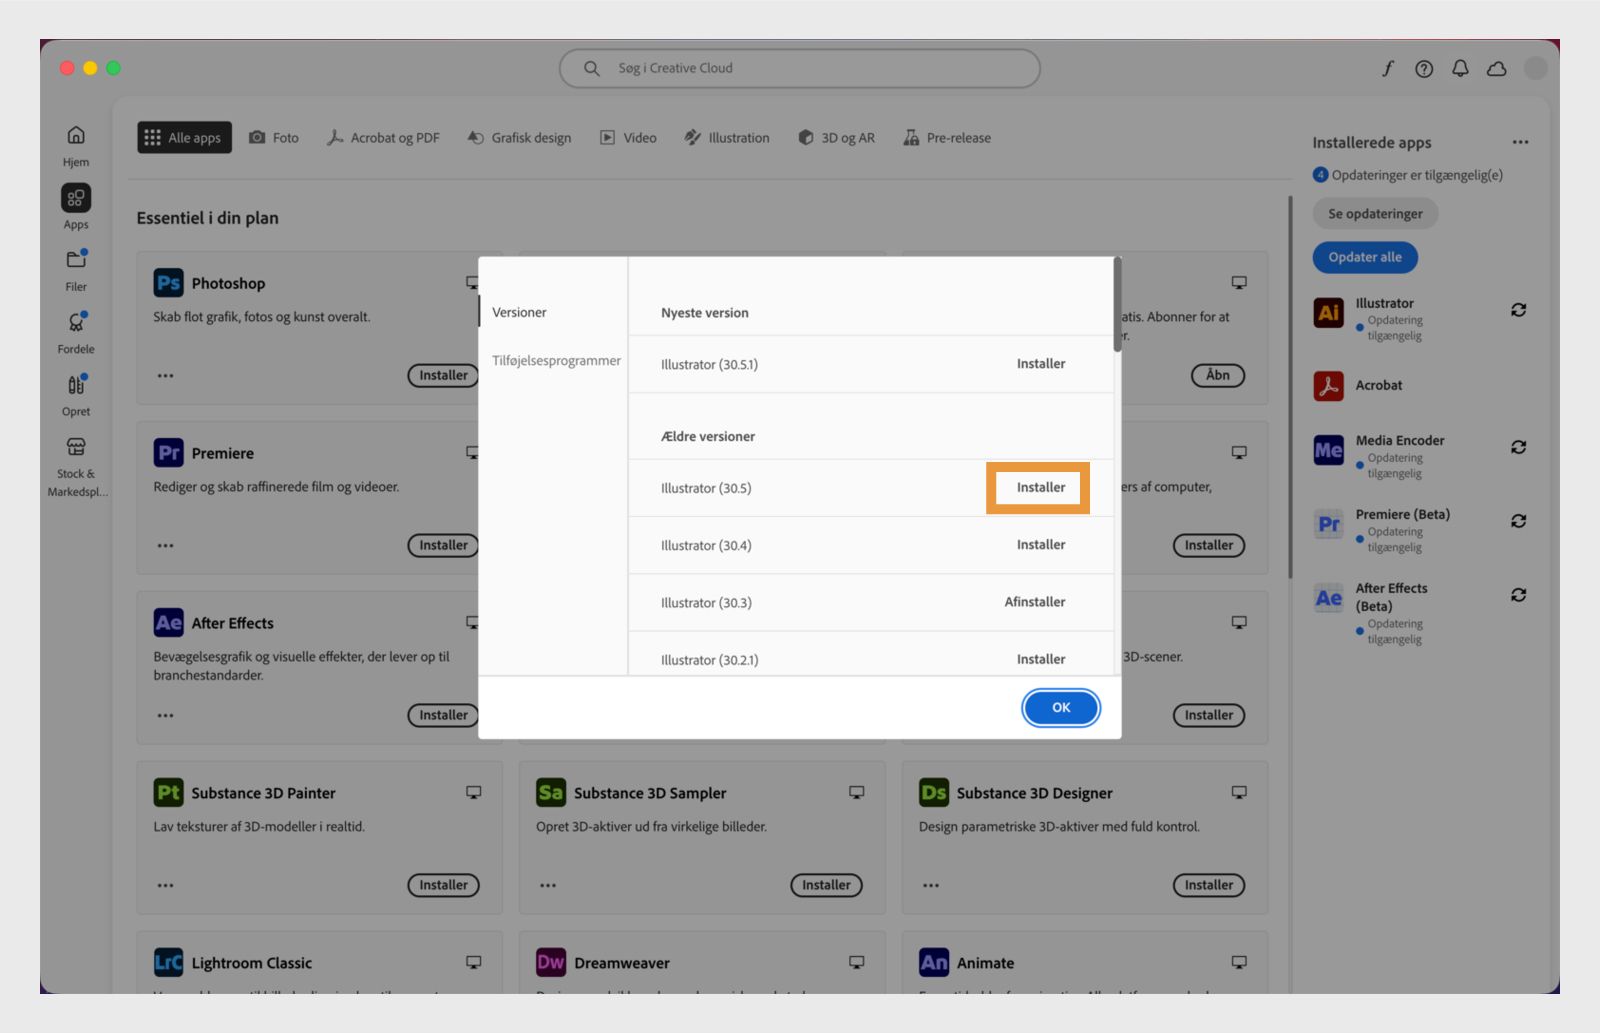Click the Åbn button
Image resolution: width=1600 pixels, height=1034 pixels.
(1218, 375)
